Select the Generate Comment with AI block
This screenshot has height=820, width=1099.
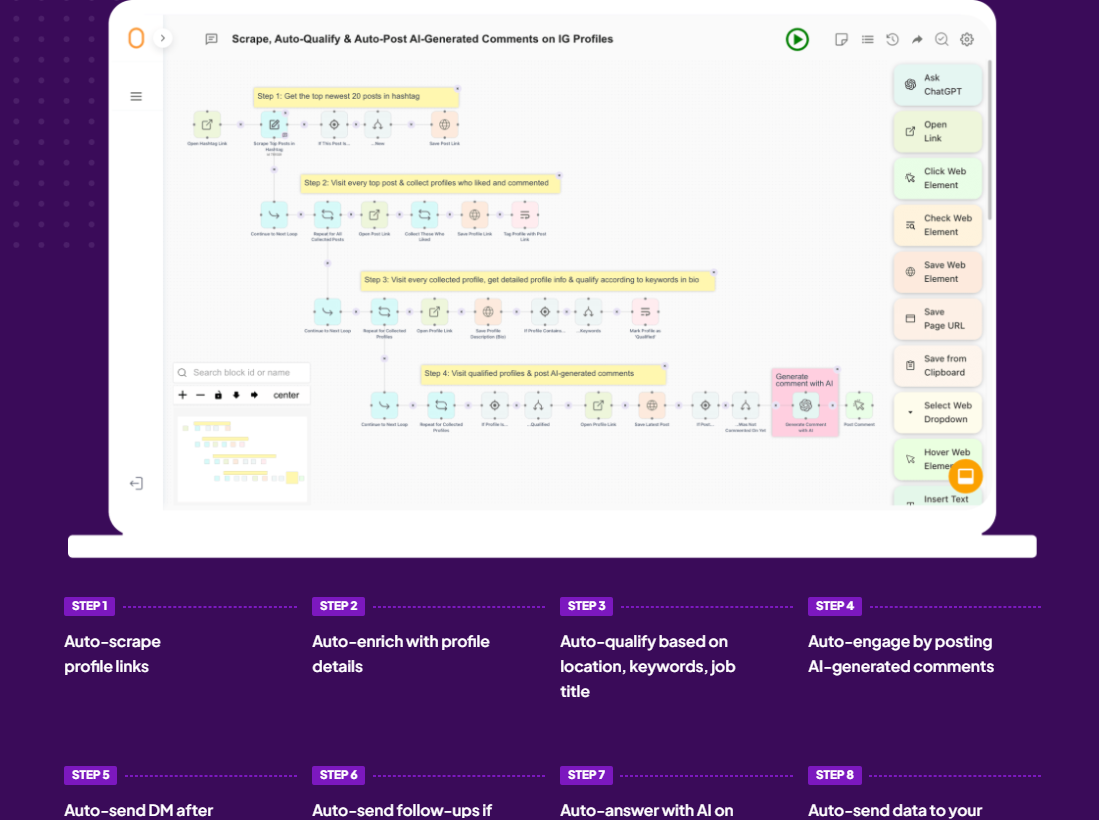(x=805, y=406)
